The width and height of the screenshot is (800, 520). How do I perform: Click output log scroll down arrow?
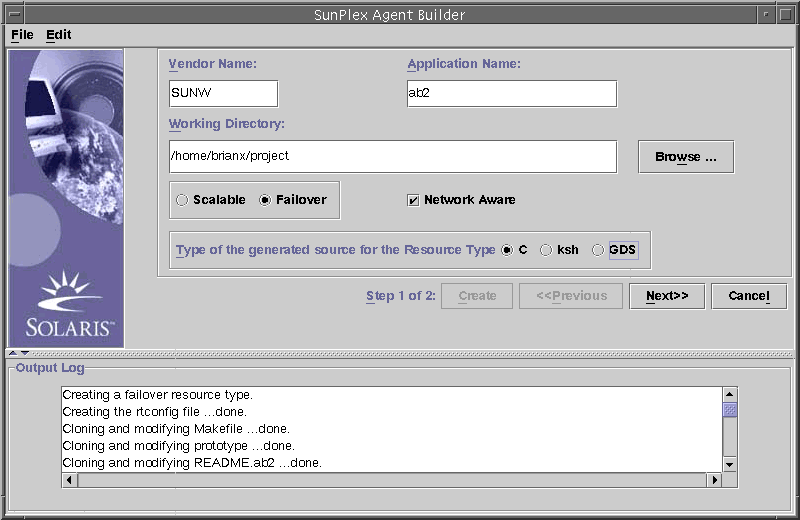pyautogui.click(x=730, y=464)
